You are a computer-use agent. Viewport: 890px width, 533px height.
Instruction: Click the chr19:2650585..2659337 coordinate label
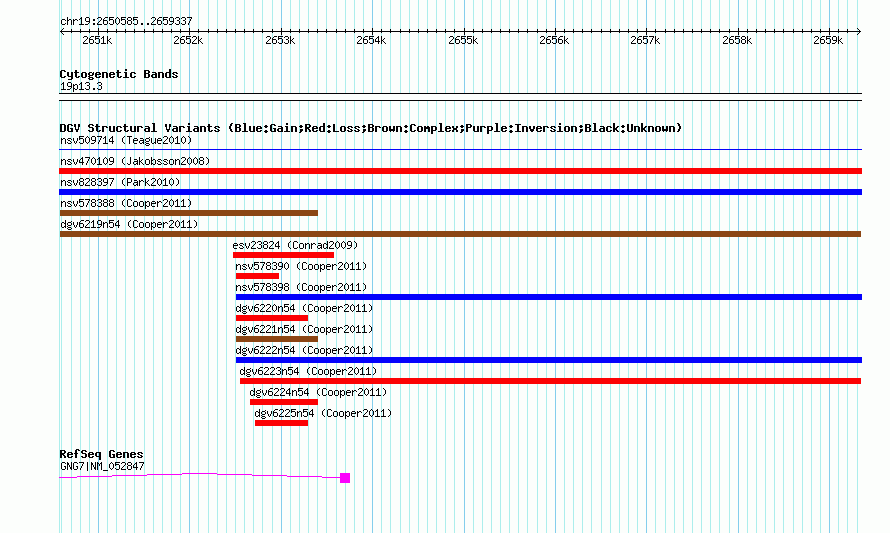[x=126, y=22]
